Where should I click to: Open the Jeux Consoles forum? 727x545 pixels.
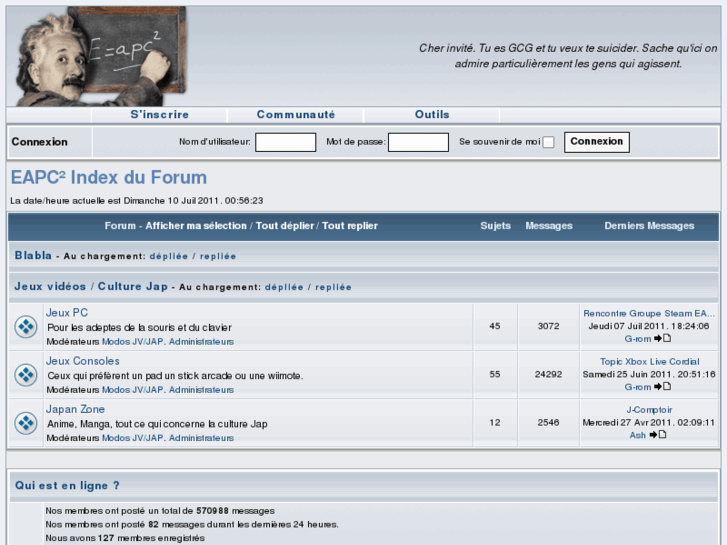[83, 361]
